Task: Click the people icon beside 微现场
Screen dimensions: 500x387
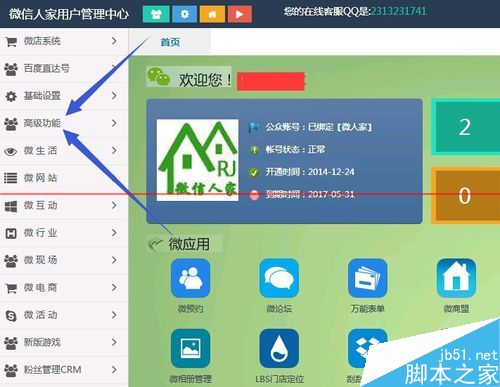Action: 11,261
